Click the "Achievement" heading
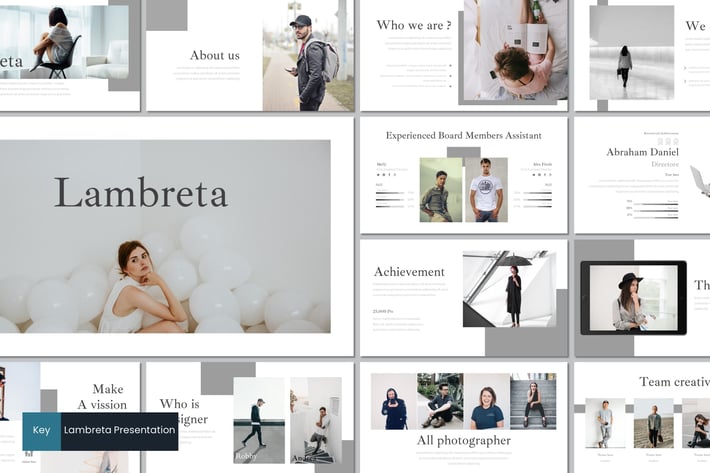The image size is (710, 473). point(409,272)
